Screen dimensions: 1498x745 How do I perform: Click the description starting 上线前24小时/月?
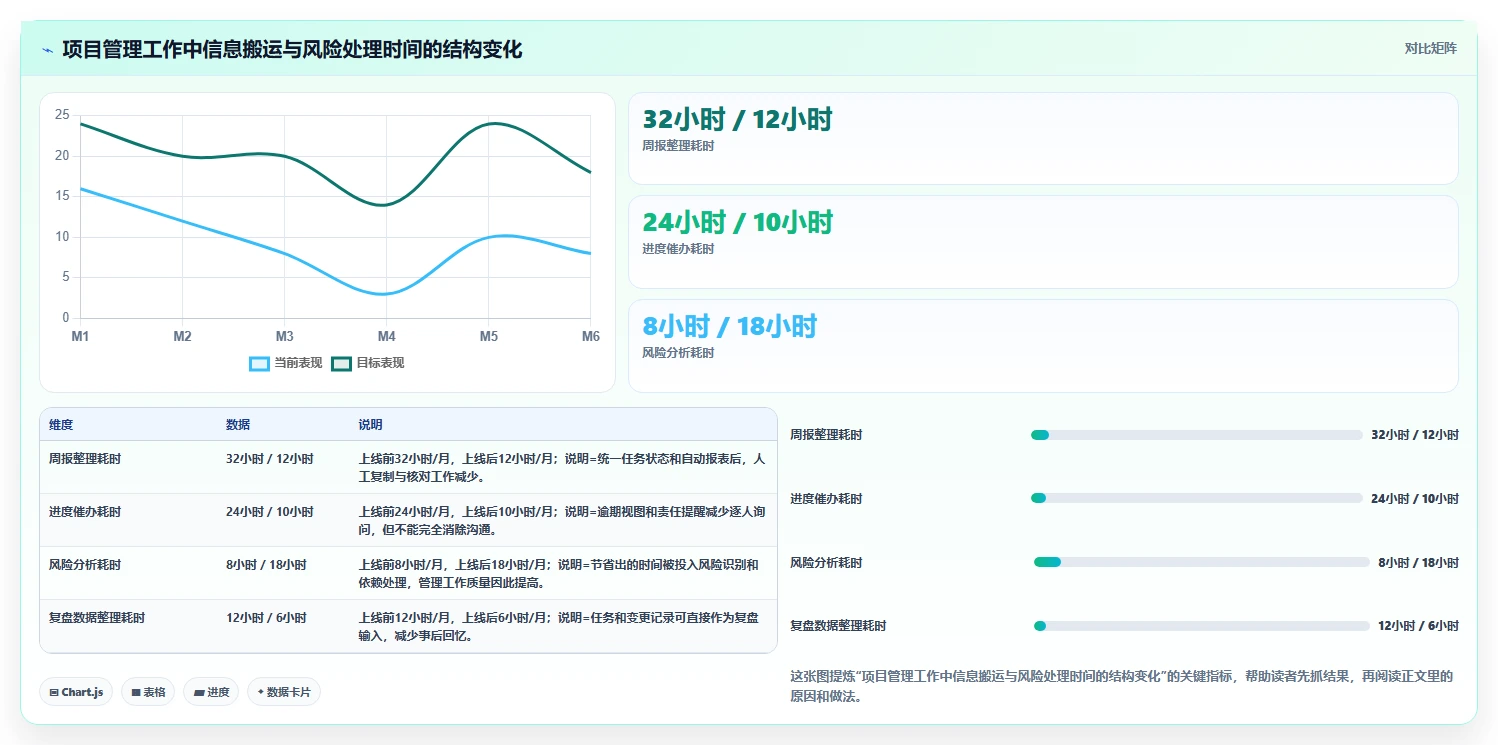coord(562,521)
